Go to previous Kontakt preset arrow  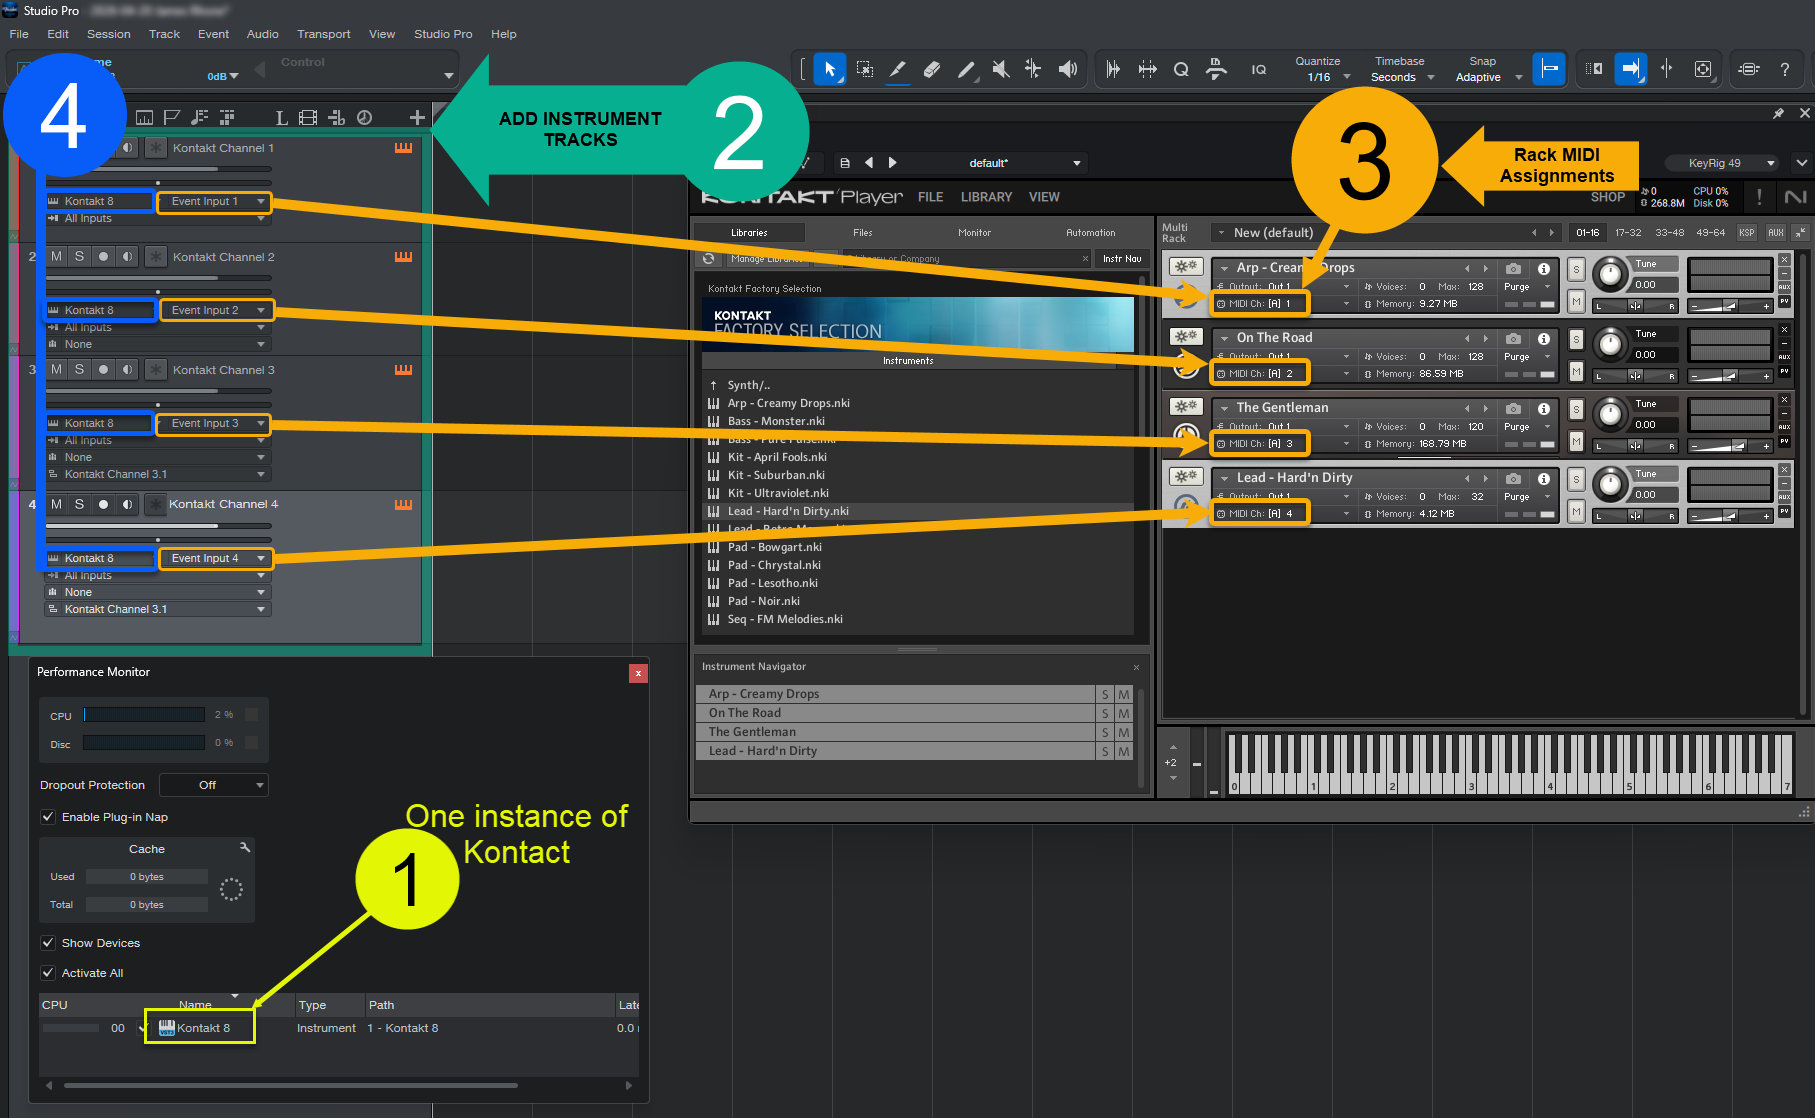869,163
